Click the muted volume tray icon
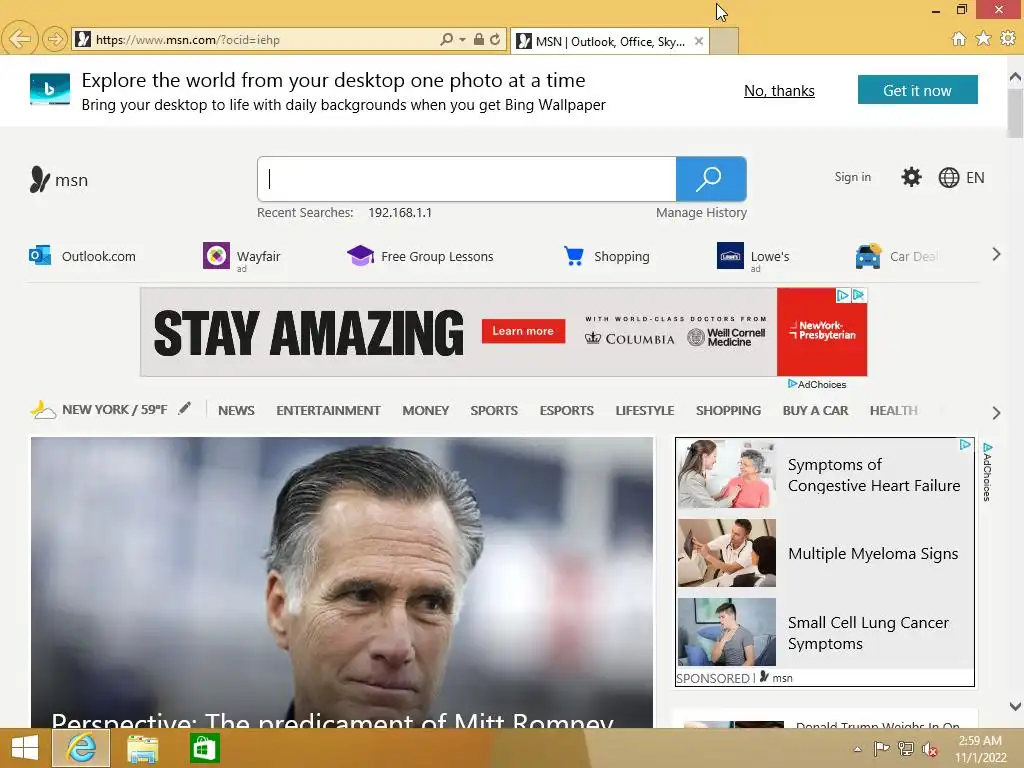The height and width of the screenshot is (768, 1024). click(929, 748)
